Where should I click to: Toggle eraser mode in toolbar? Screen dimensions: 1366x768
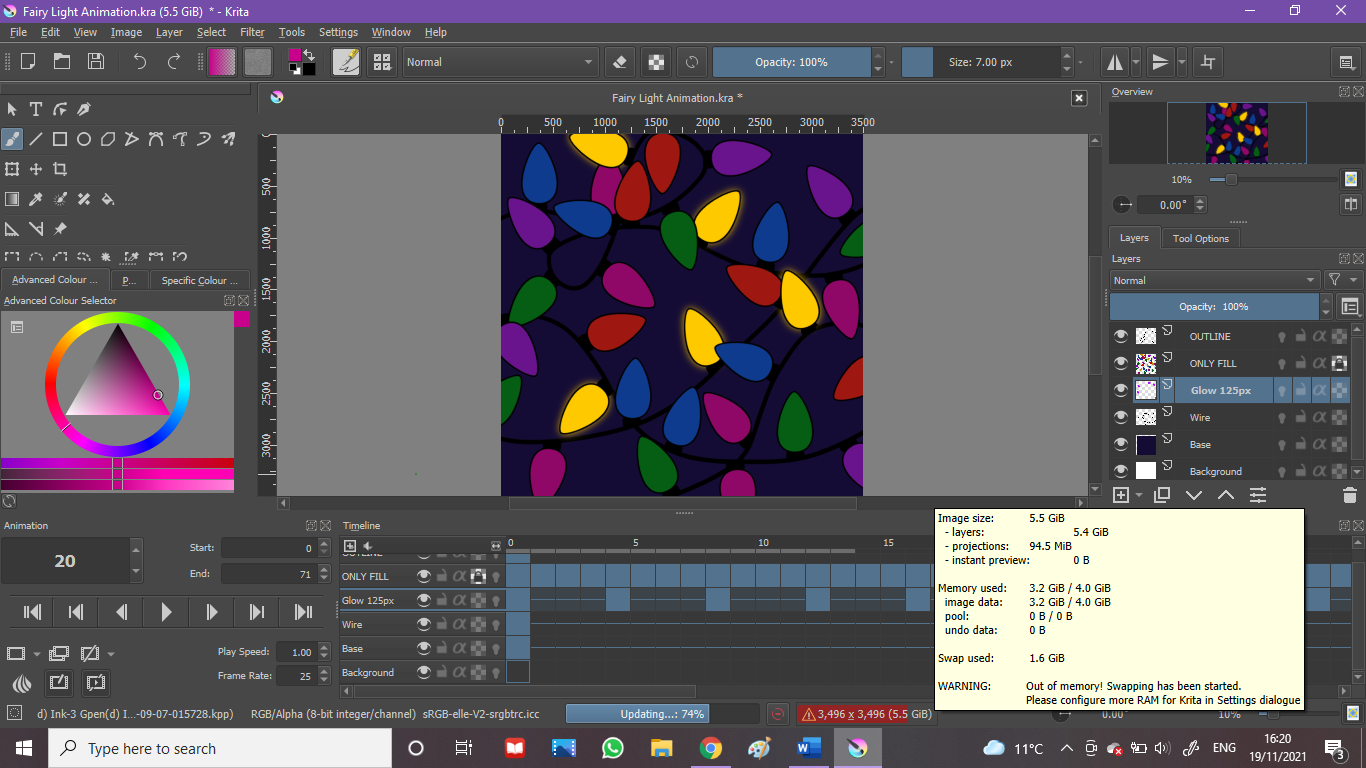pyautogui.click(x=620, y=61)
